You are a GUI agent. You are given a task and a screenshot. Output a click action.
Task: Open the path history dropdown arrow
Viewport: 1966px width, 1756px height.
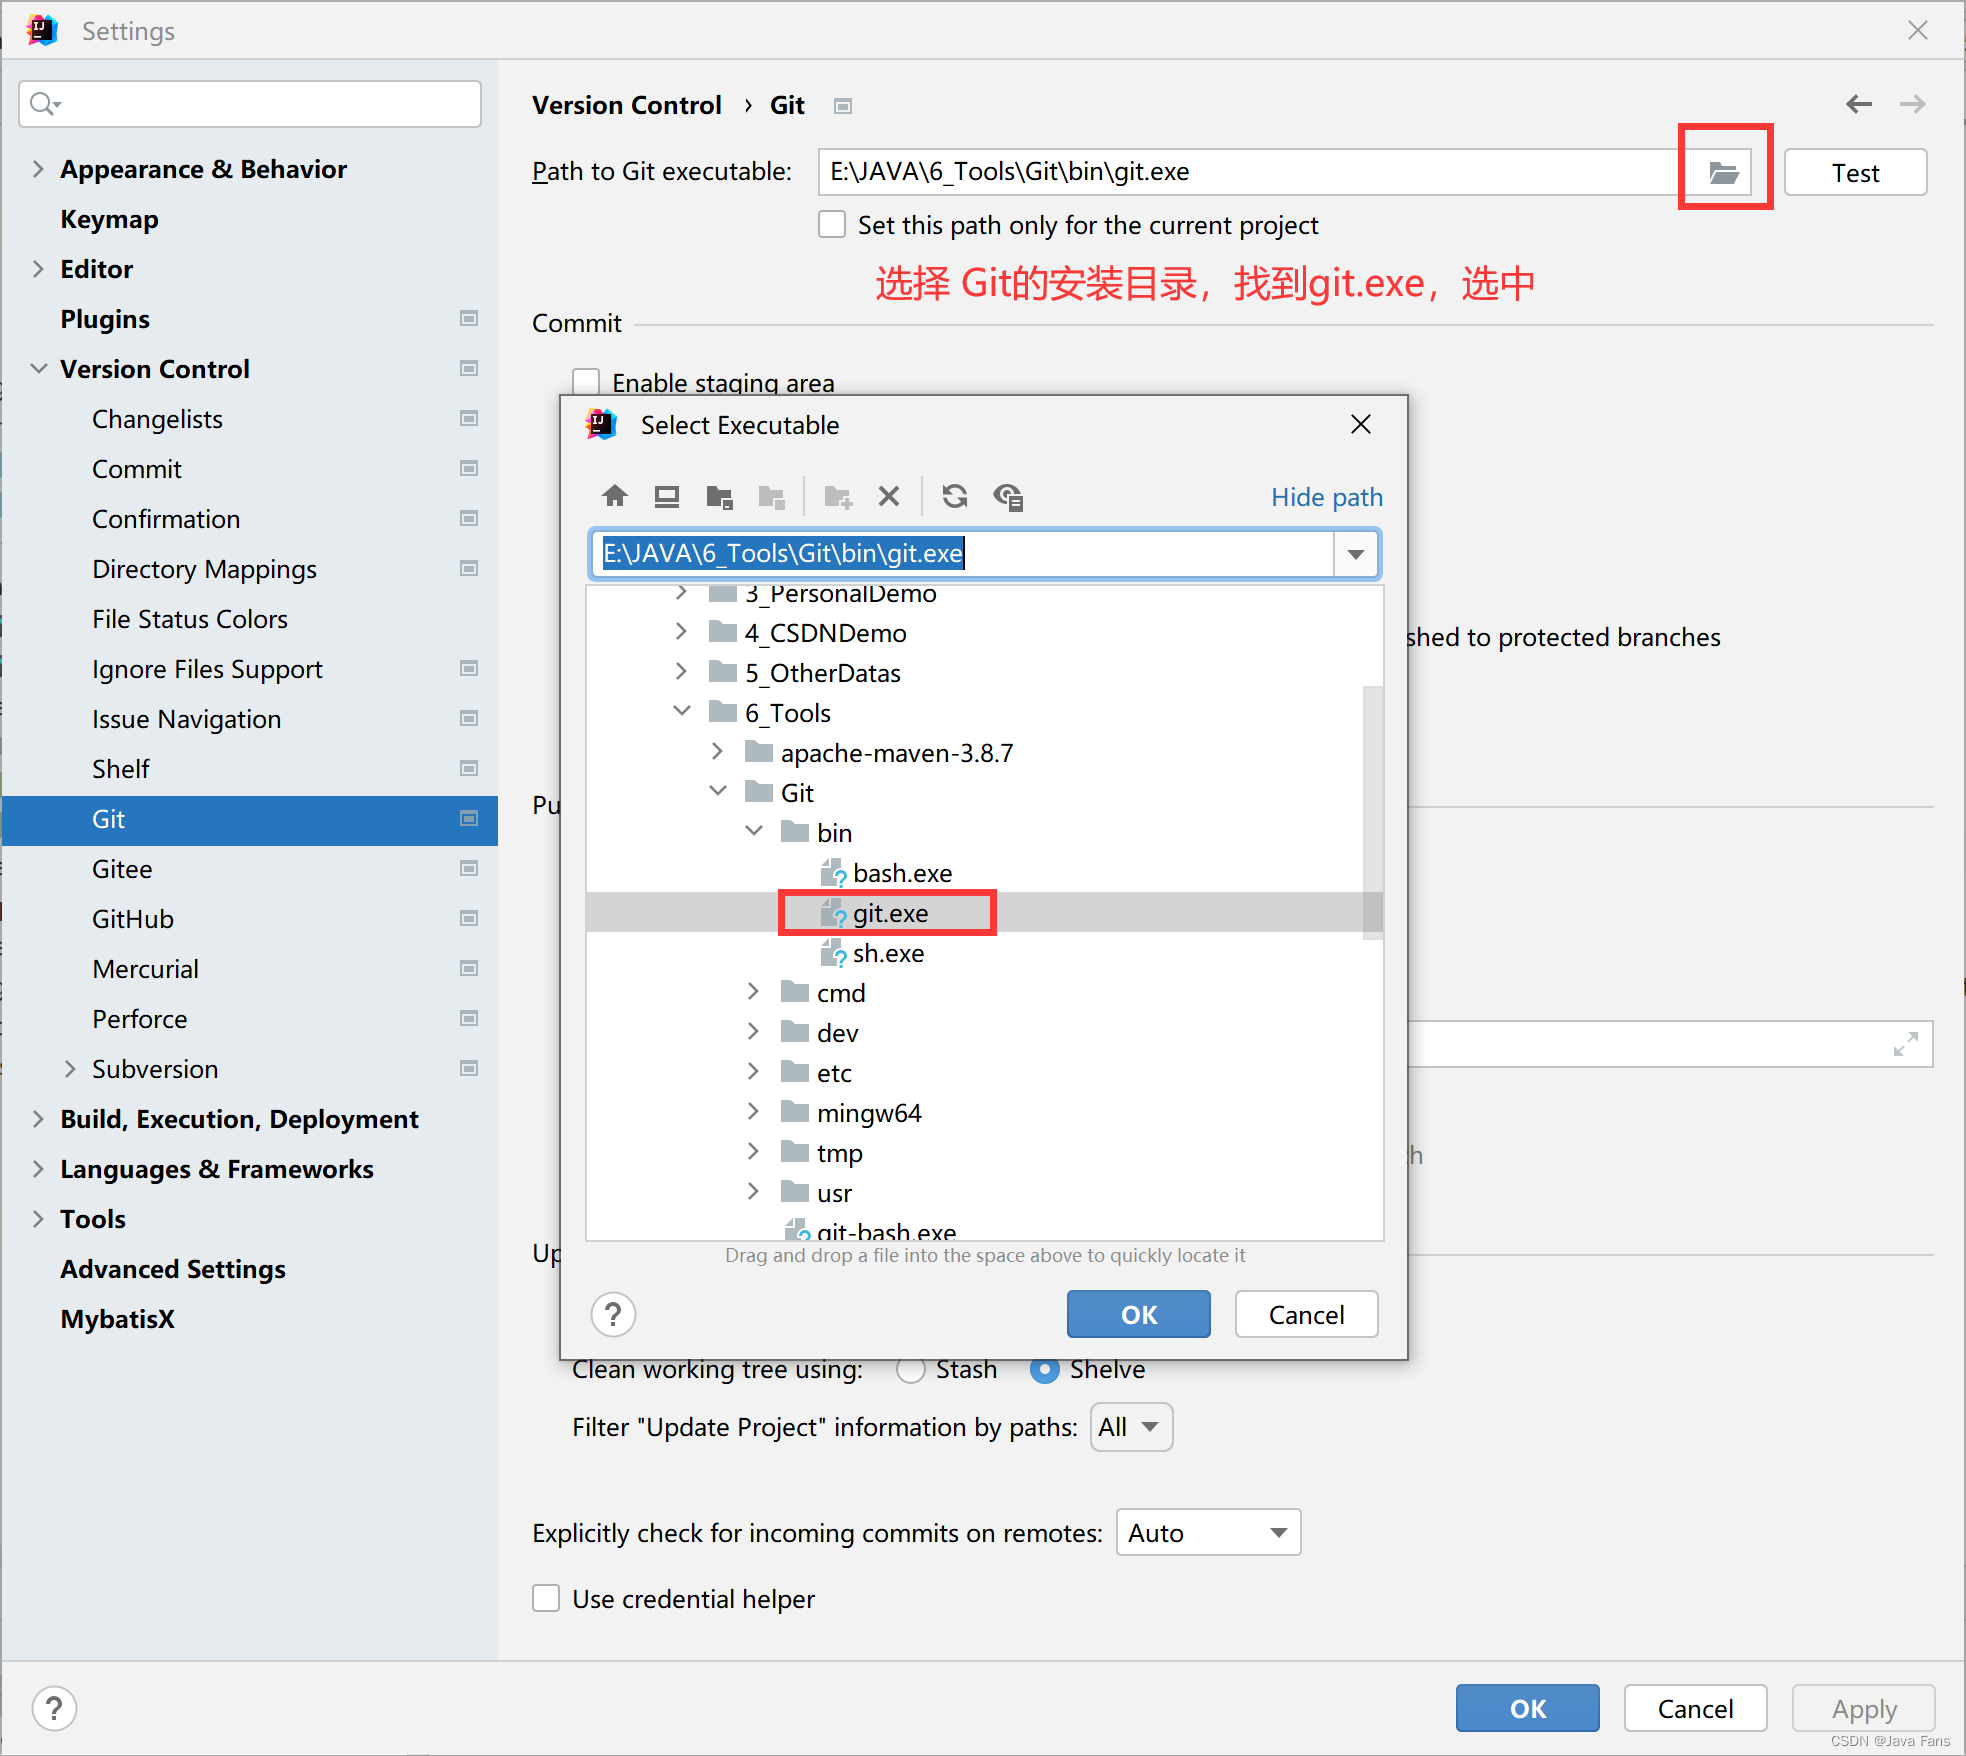pyautogui.click(x=1356, y=554)
